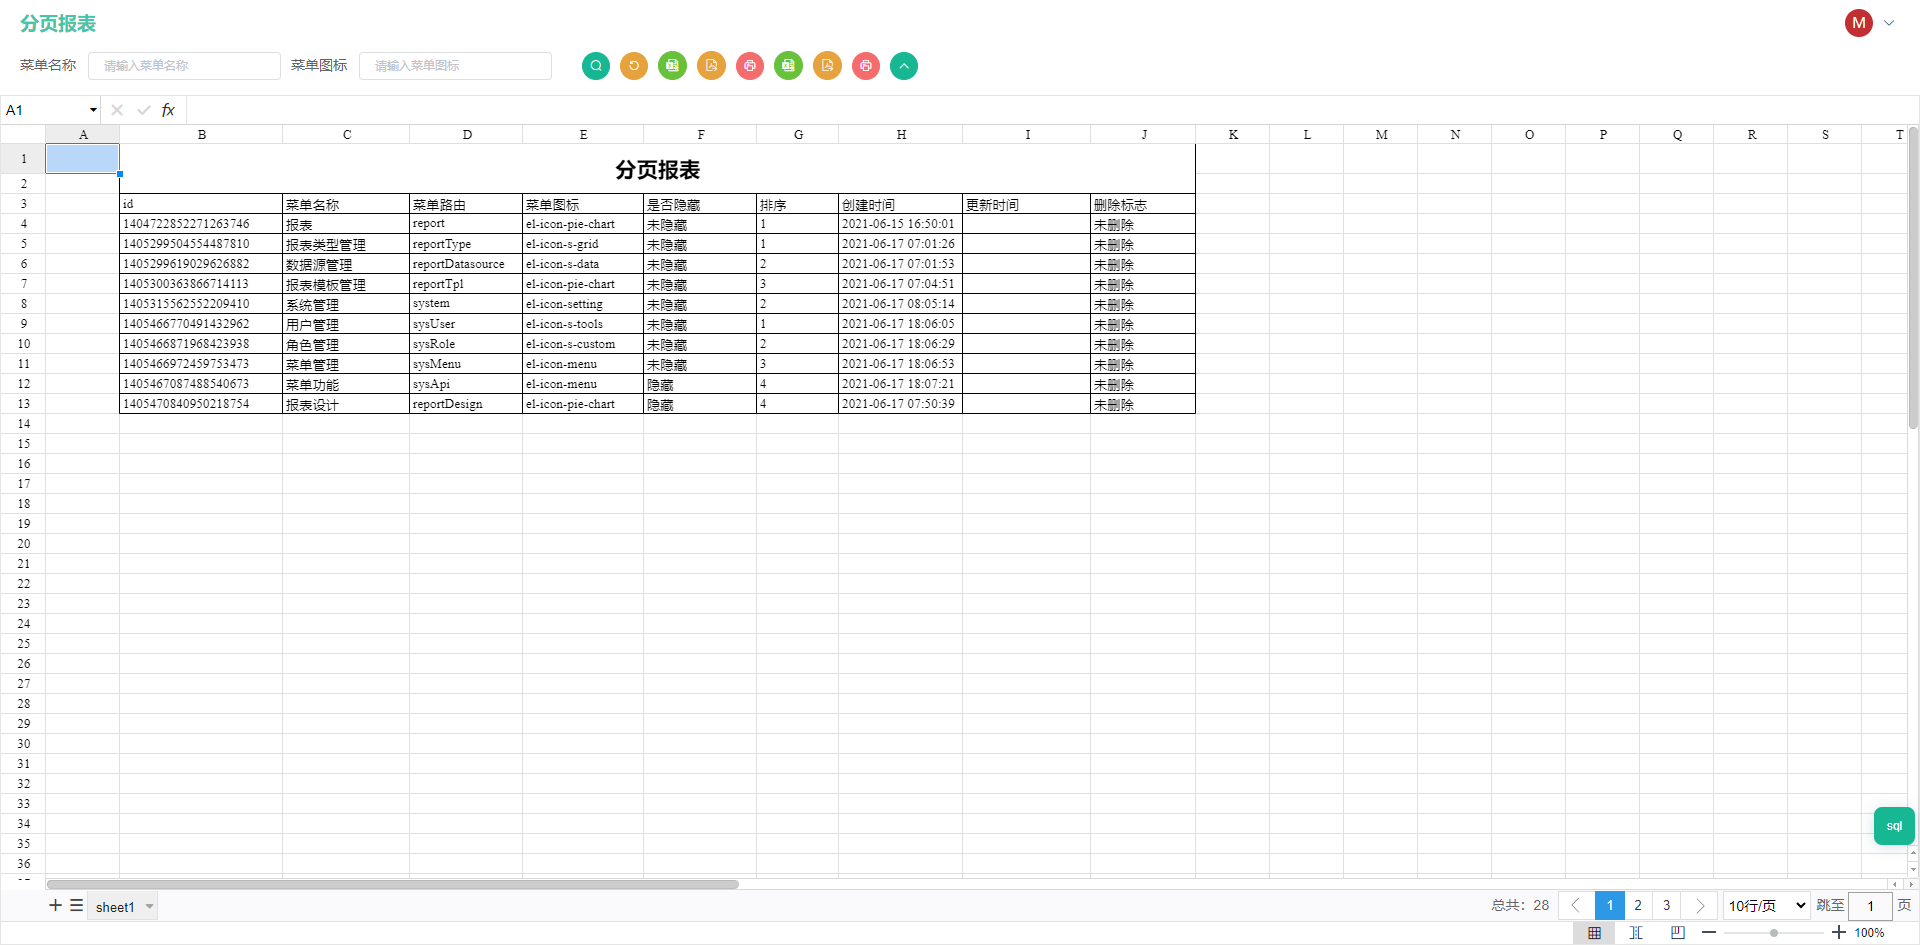1920x945 pixels.
Task: Focus the 菜单图标 input field
Action: point(455,66)
